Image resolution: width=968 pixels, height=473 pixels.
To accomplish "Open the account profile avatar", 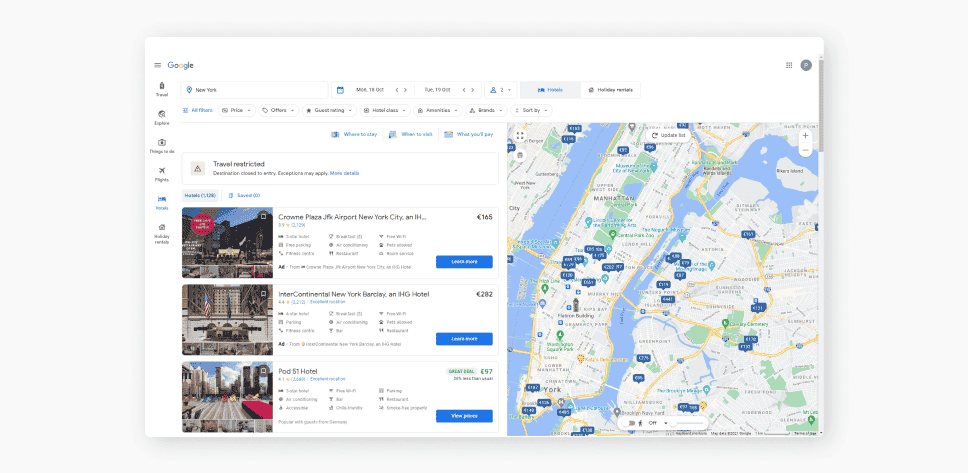I will click(x=806, y=65).
